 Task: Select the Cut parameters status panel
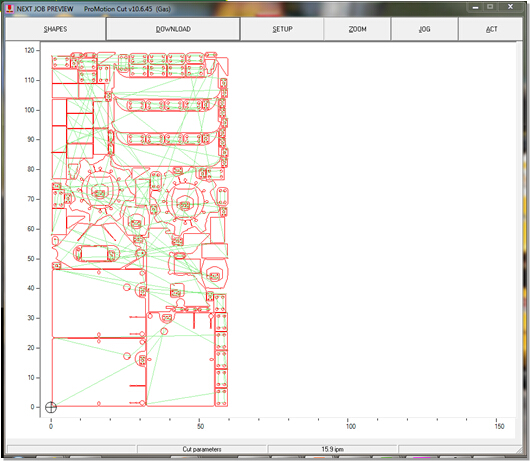(x=202, y=449)
